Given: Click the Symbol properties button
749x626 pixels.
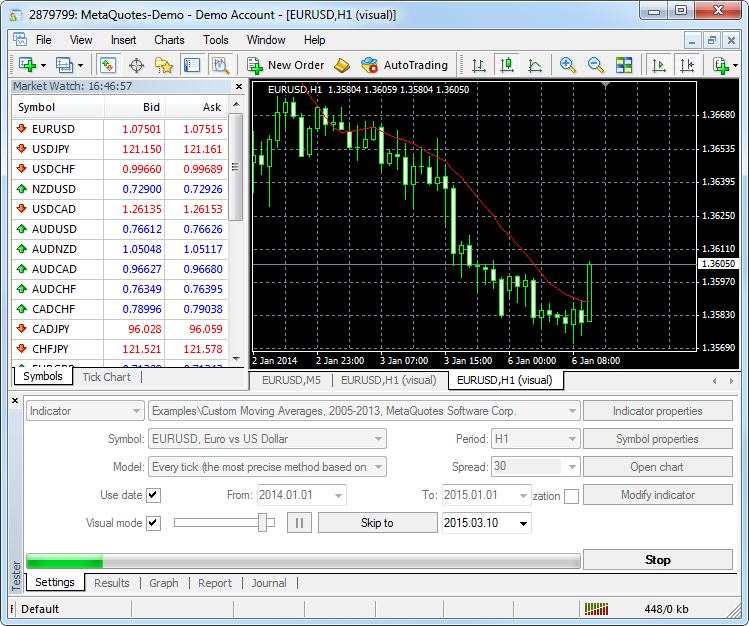Looking at the screenshot, I should (657, 439).
